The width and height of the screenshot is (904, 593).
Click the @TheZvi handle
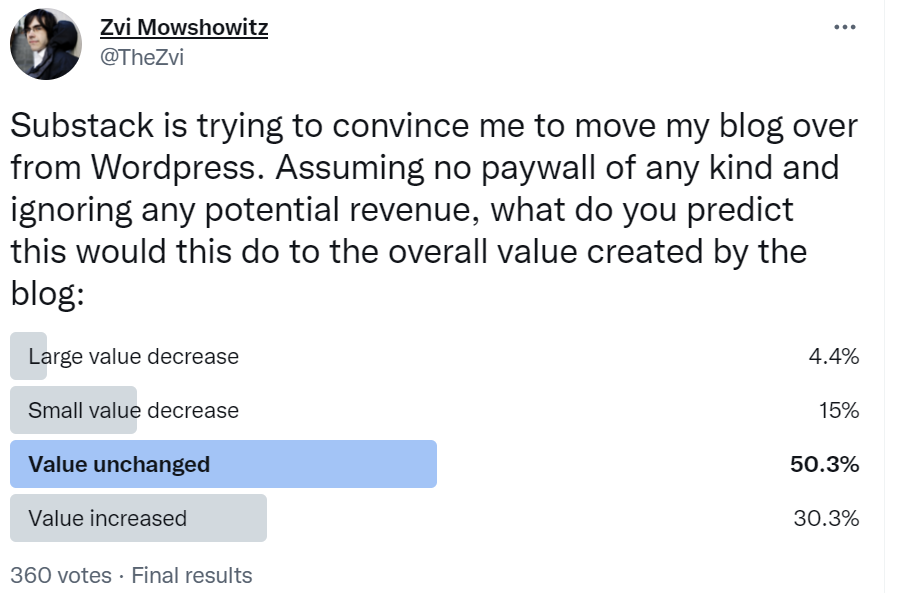[141, 57]
